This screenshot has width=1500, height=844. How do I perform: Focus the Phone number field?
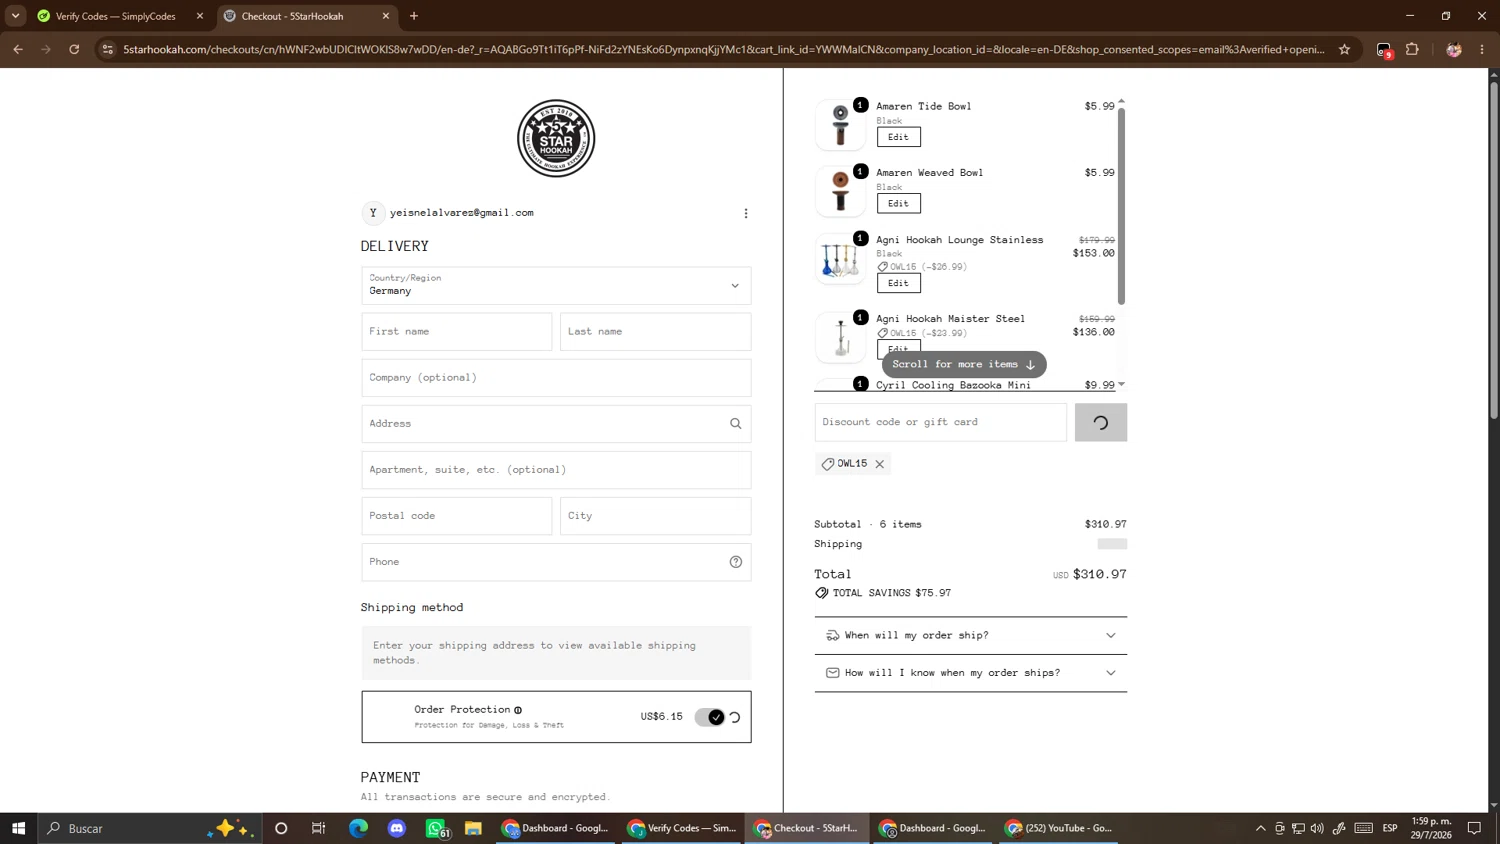tap(556, 562)
